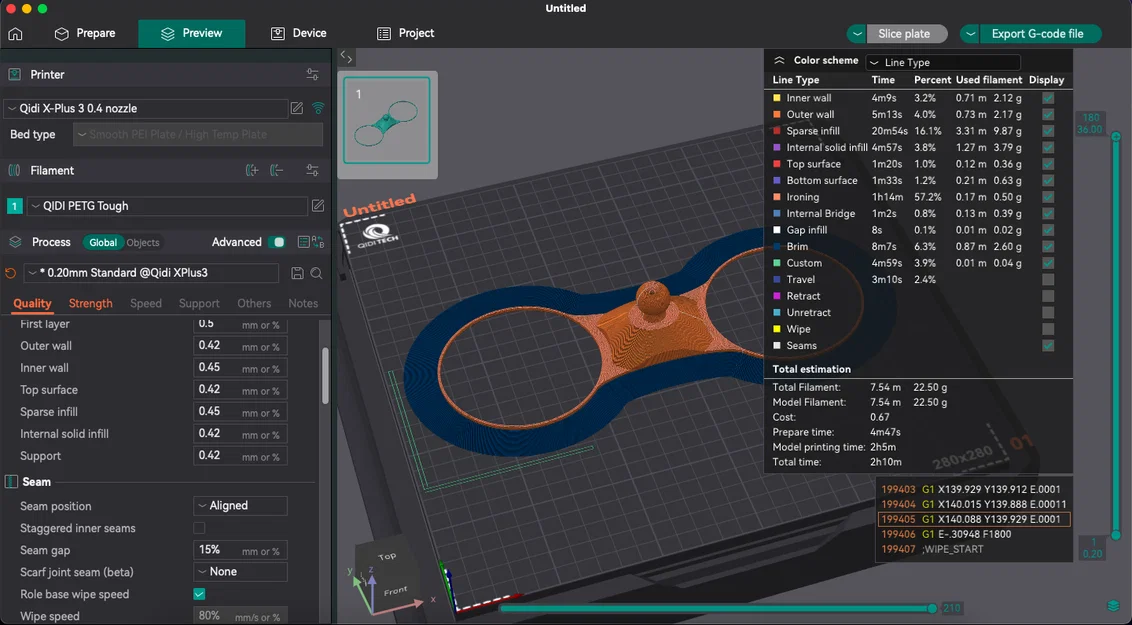Switch to the Project tab
Viewport: 1132px width, 625px height.
click(x=406, y=33)
